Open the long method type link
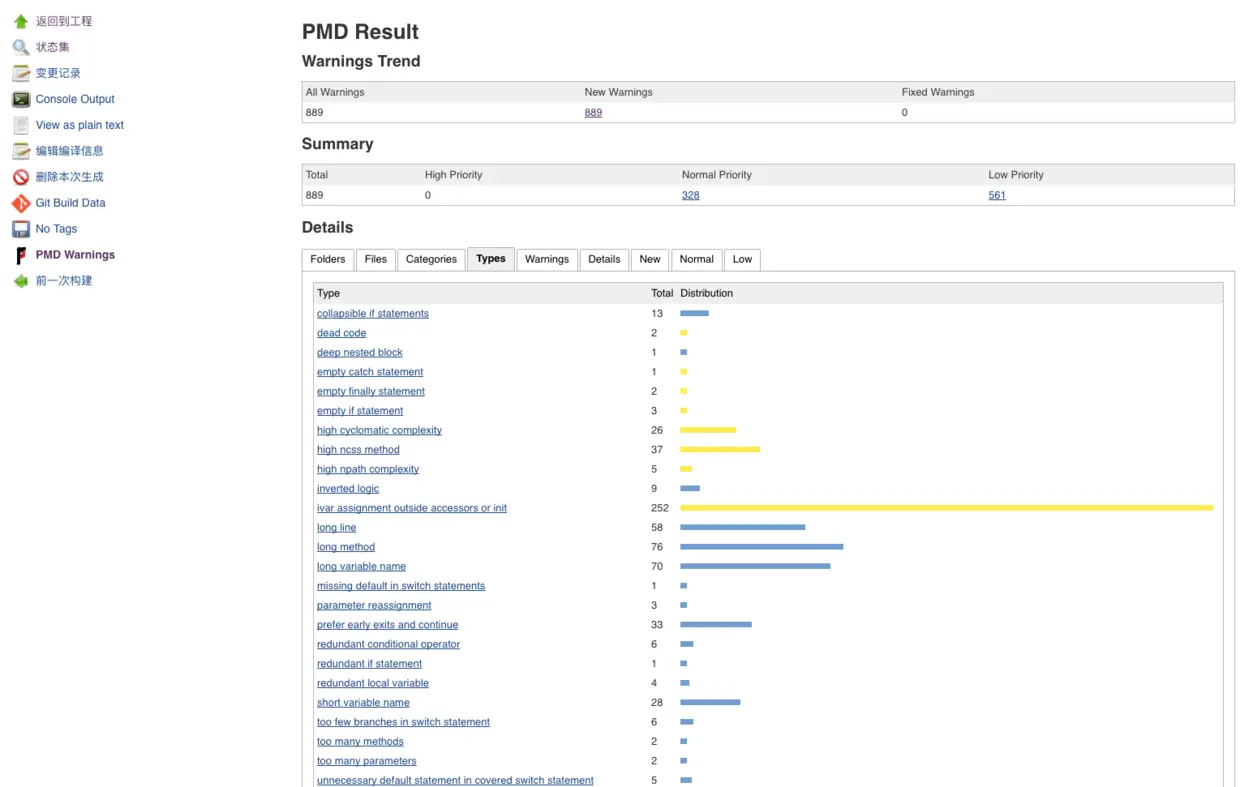The image size is (1240, 787). (x=346, y=548)
